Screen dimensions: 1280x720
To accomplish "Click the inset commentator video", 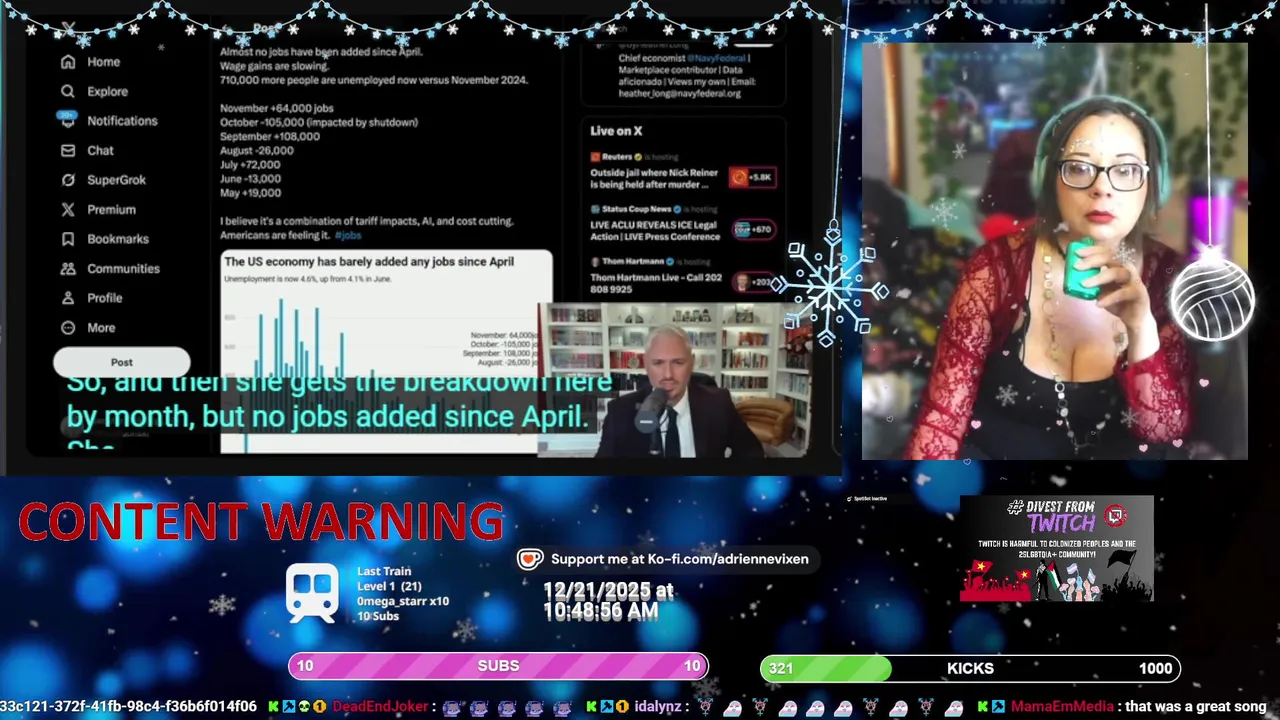I will click(x=674, y=381).
